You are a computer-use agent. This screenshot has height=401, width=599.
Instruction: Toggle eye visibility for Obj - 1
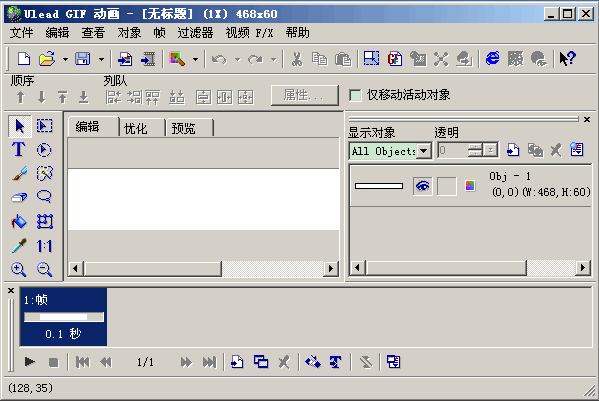pos(423,186)
